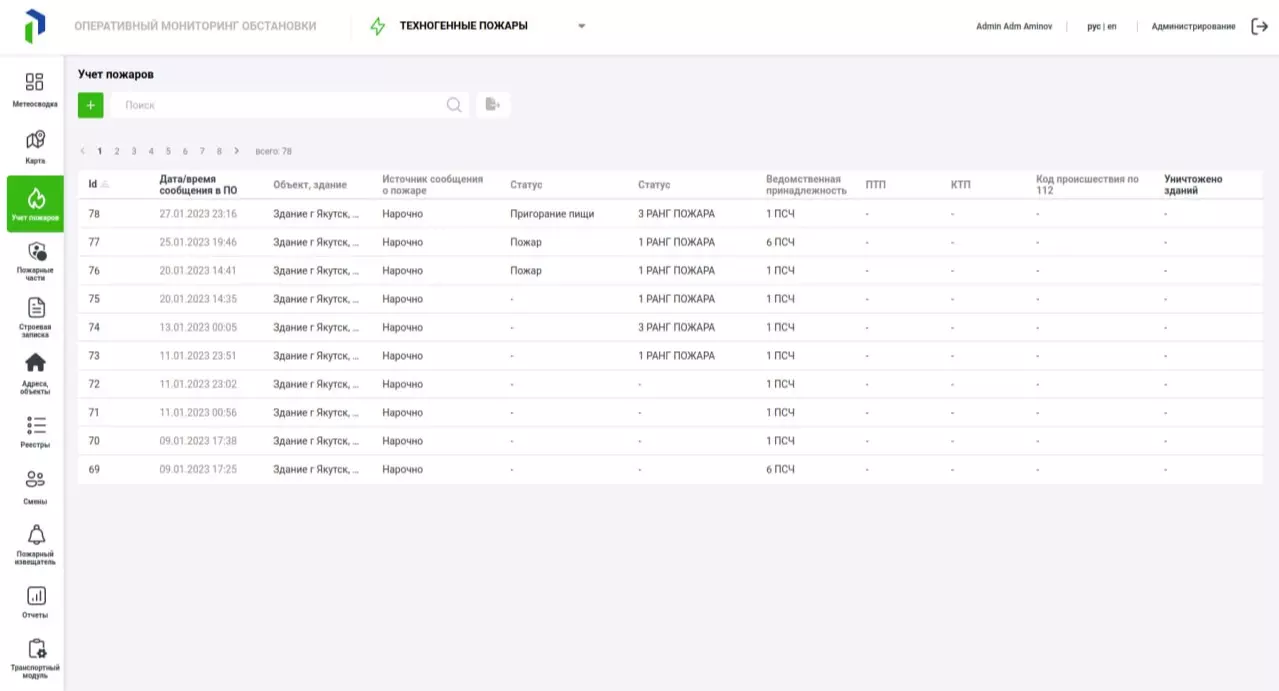Go to previous page arrow in pagination
Screen dimensions: 1279x691
click(x=82, y=151)
